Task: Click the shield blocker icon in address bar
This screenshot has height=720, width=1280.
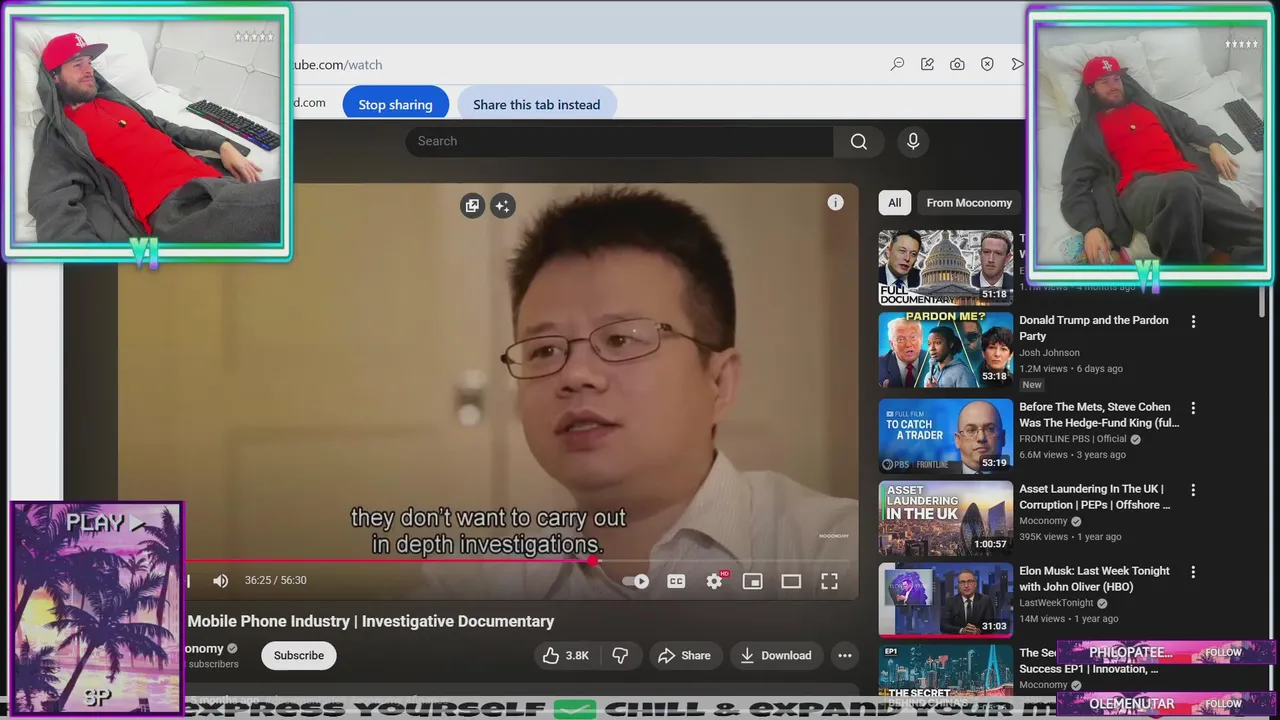Action: (x=987, y=64)
